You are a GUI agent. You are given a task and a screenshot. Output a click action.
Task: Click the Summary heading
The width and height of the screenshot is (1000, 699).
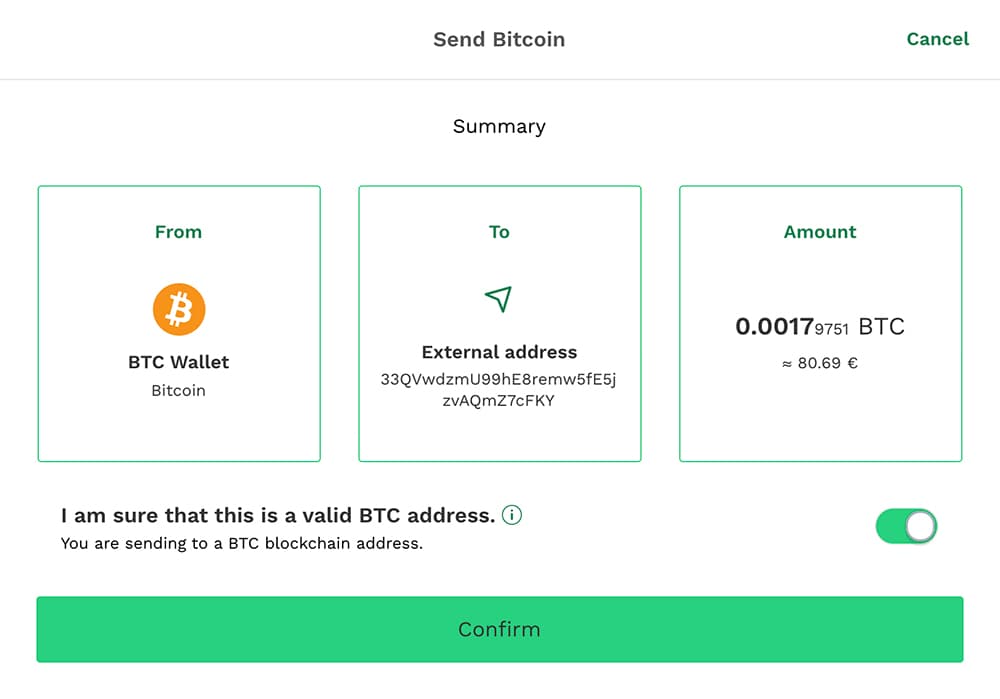pos(499,126)
